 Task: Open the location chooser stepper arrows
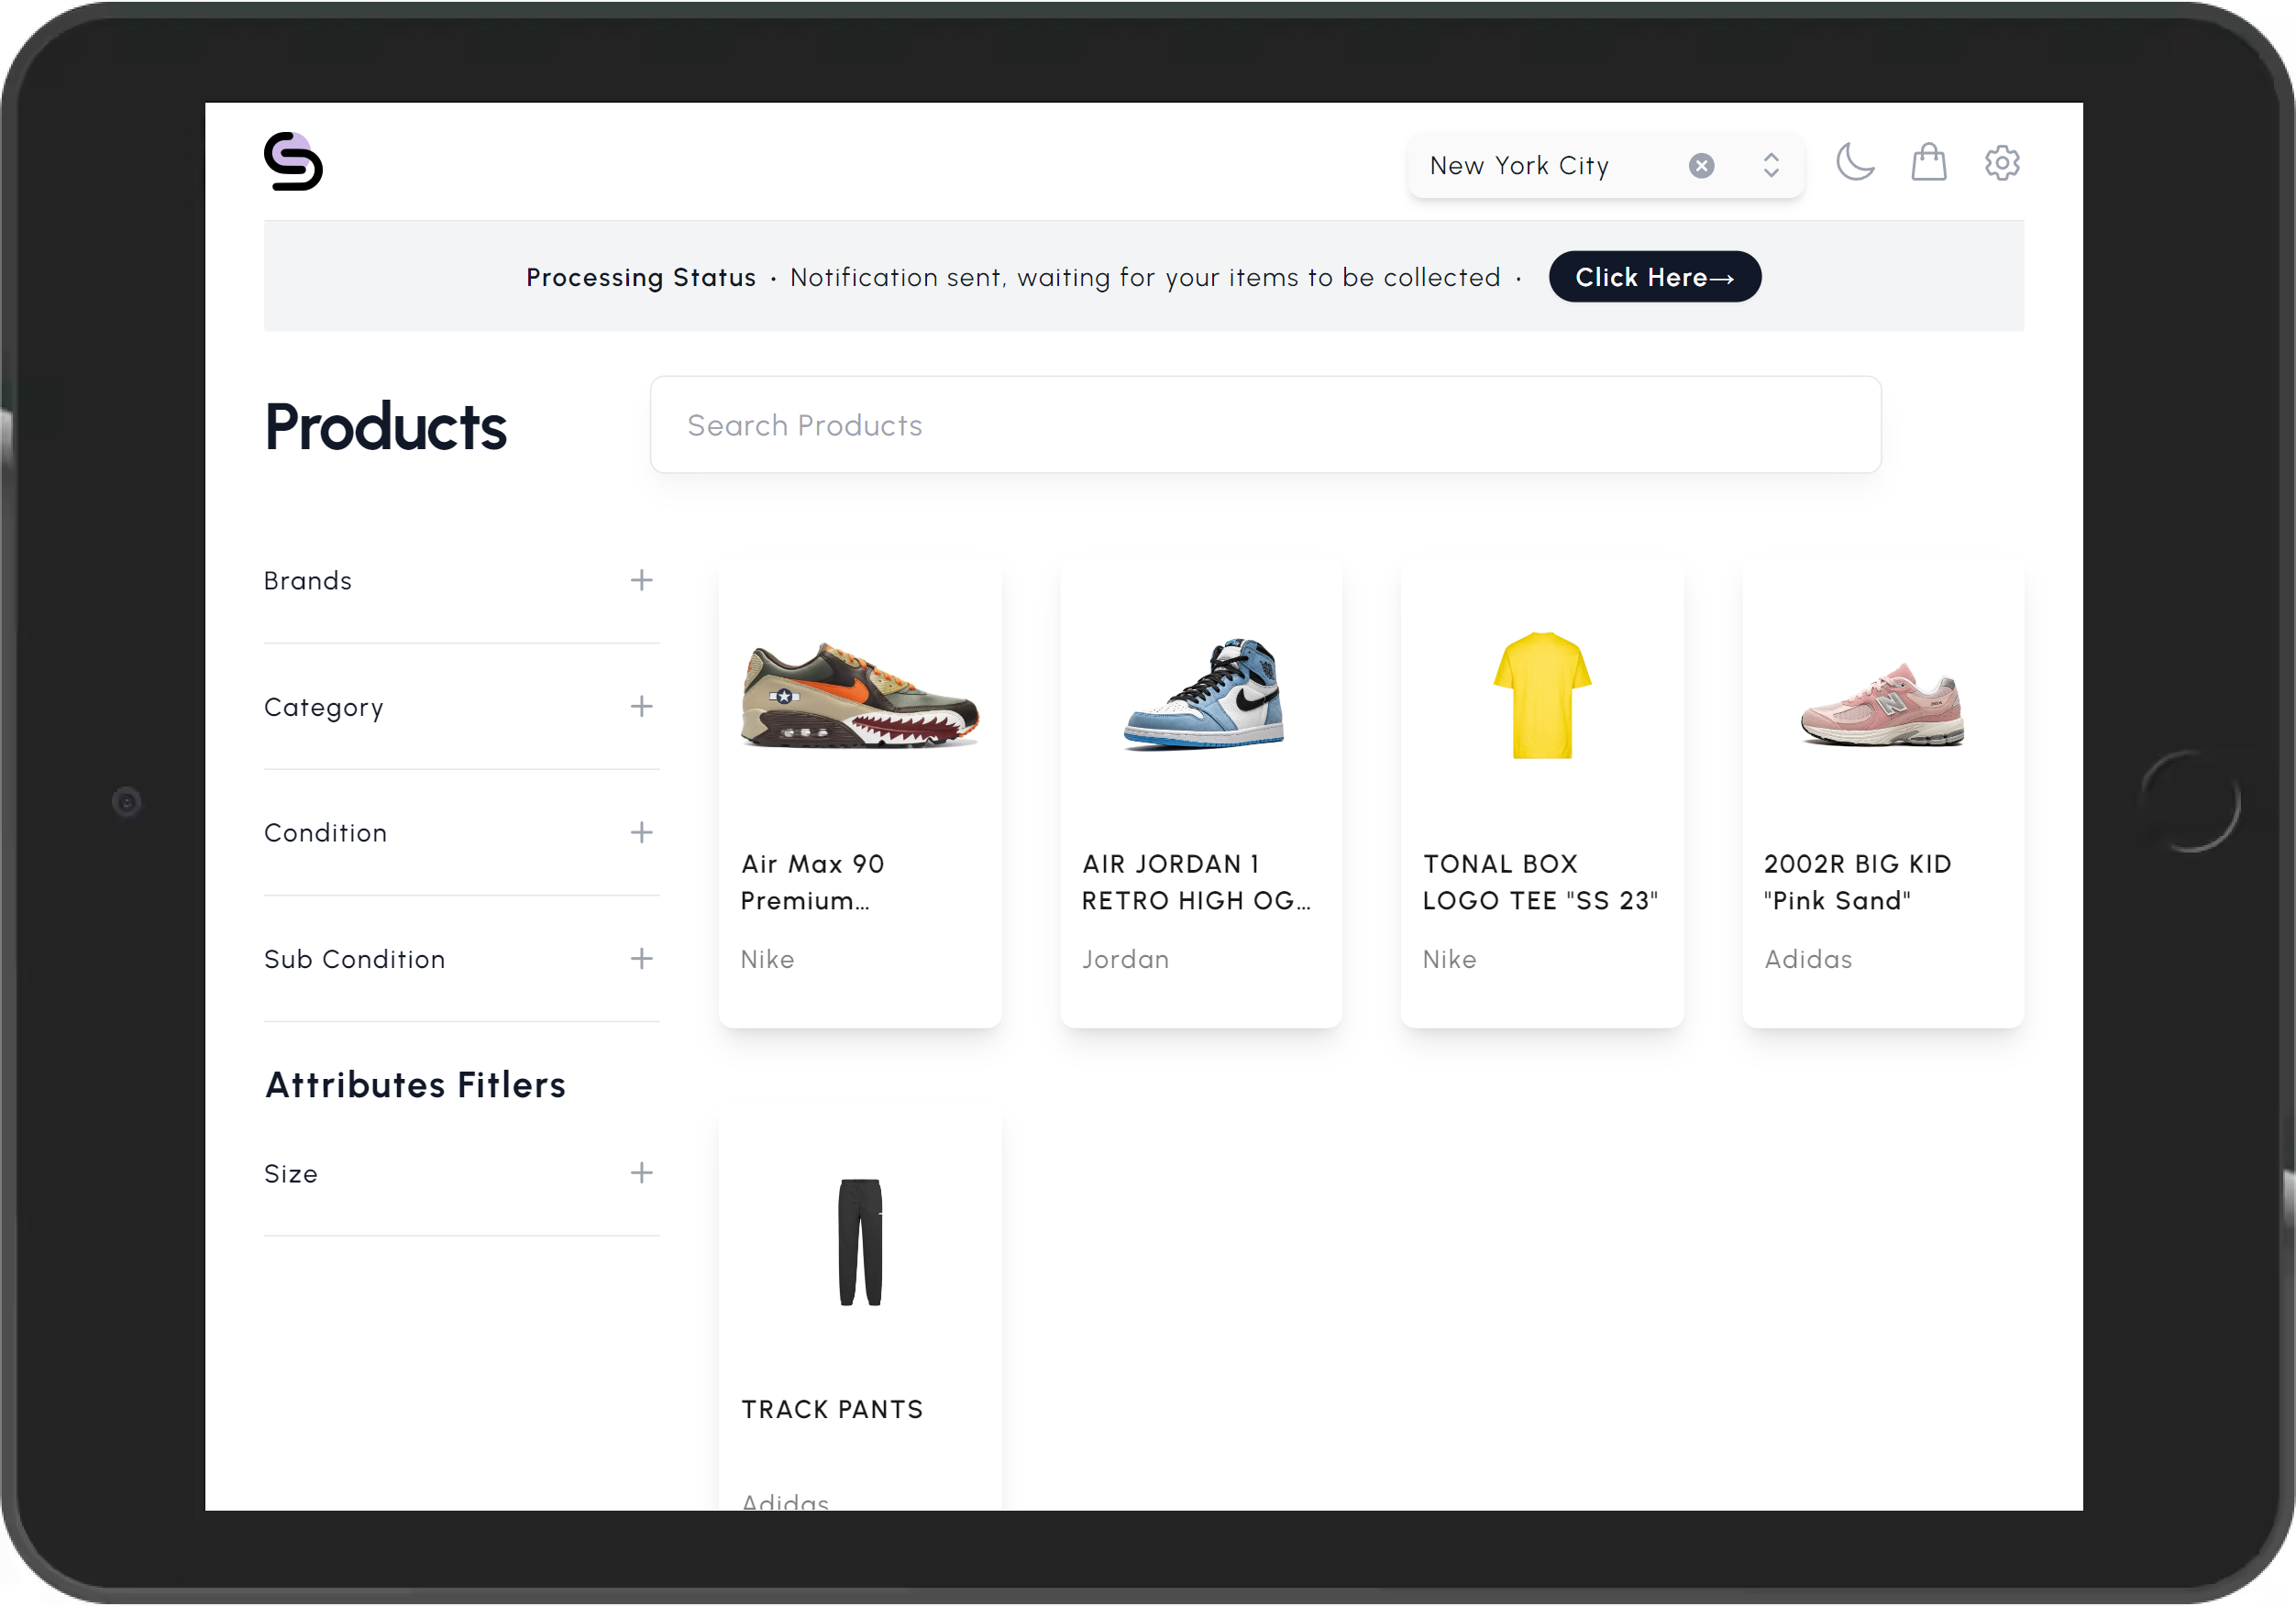tap(1770, 165)
